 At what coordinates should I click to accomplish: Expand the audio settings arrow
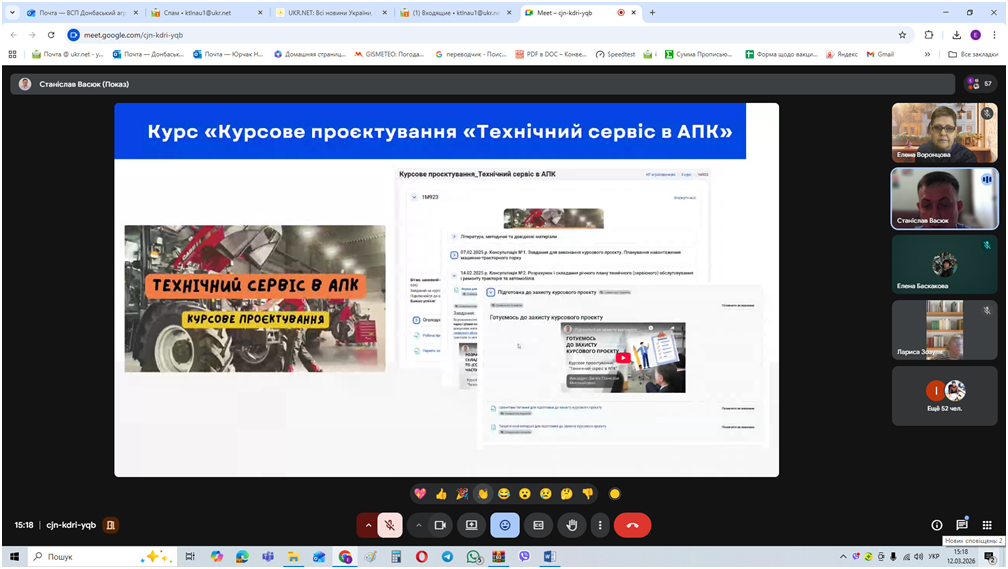(x=369, y=525)
